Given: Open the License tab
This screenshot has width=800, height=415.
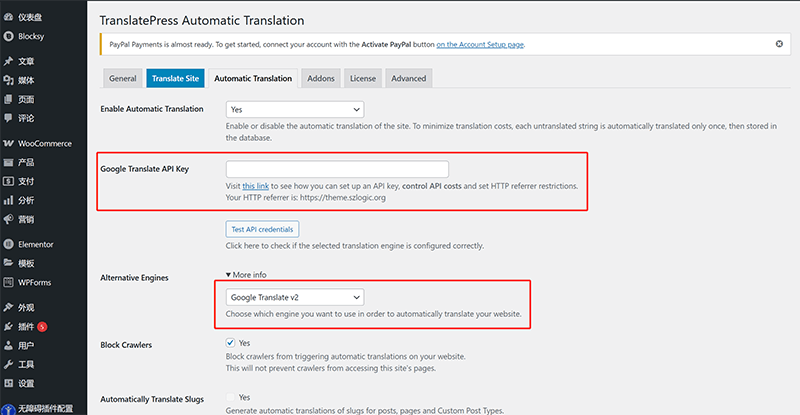Looking at the screenshot, I should click(363, 78).
